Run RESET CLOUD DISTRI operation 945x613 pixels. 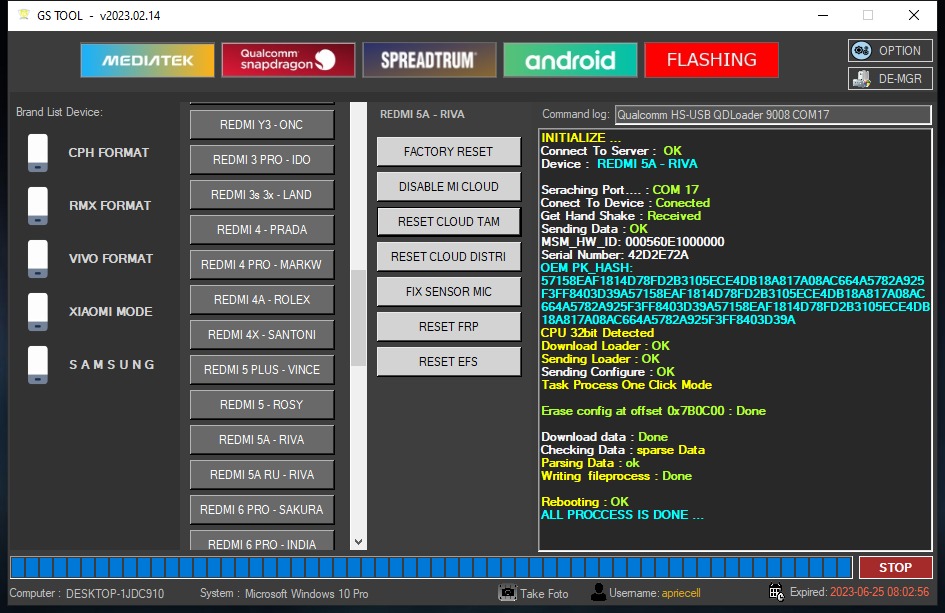coord(448,257)
